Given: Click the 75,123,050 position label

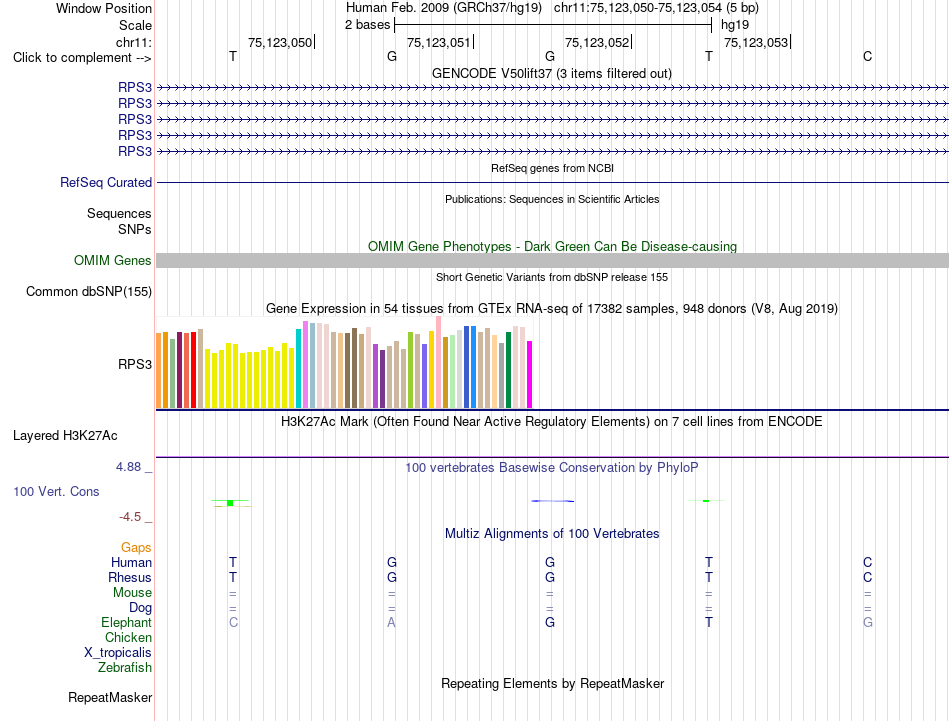Looking at the screenshot, I should click(x=280, y=42).
